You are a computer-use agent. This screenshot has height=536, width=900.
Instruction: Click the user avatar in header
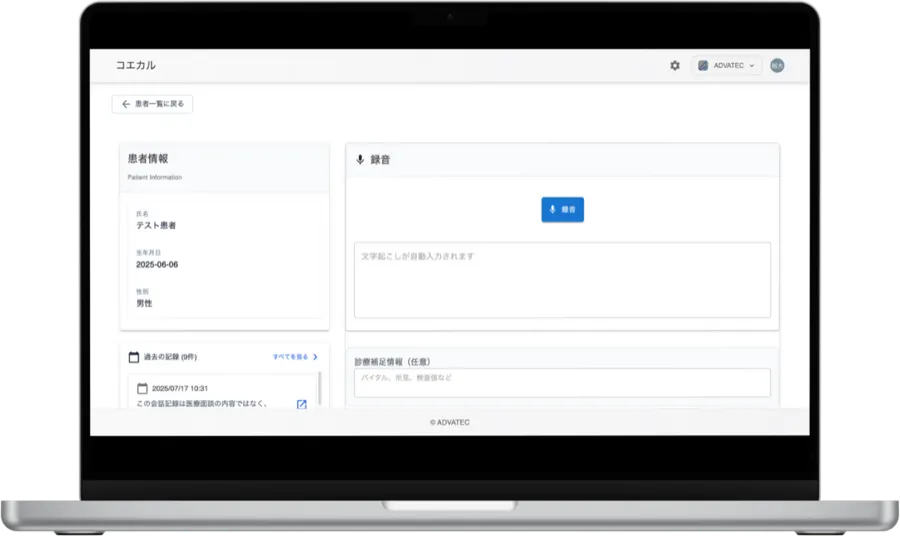(777, 65)
